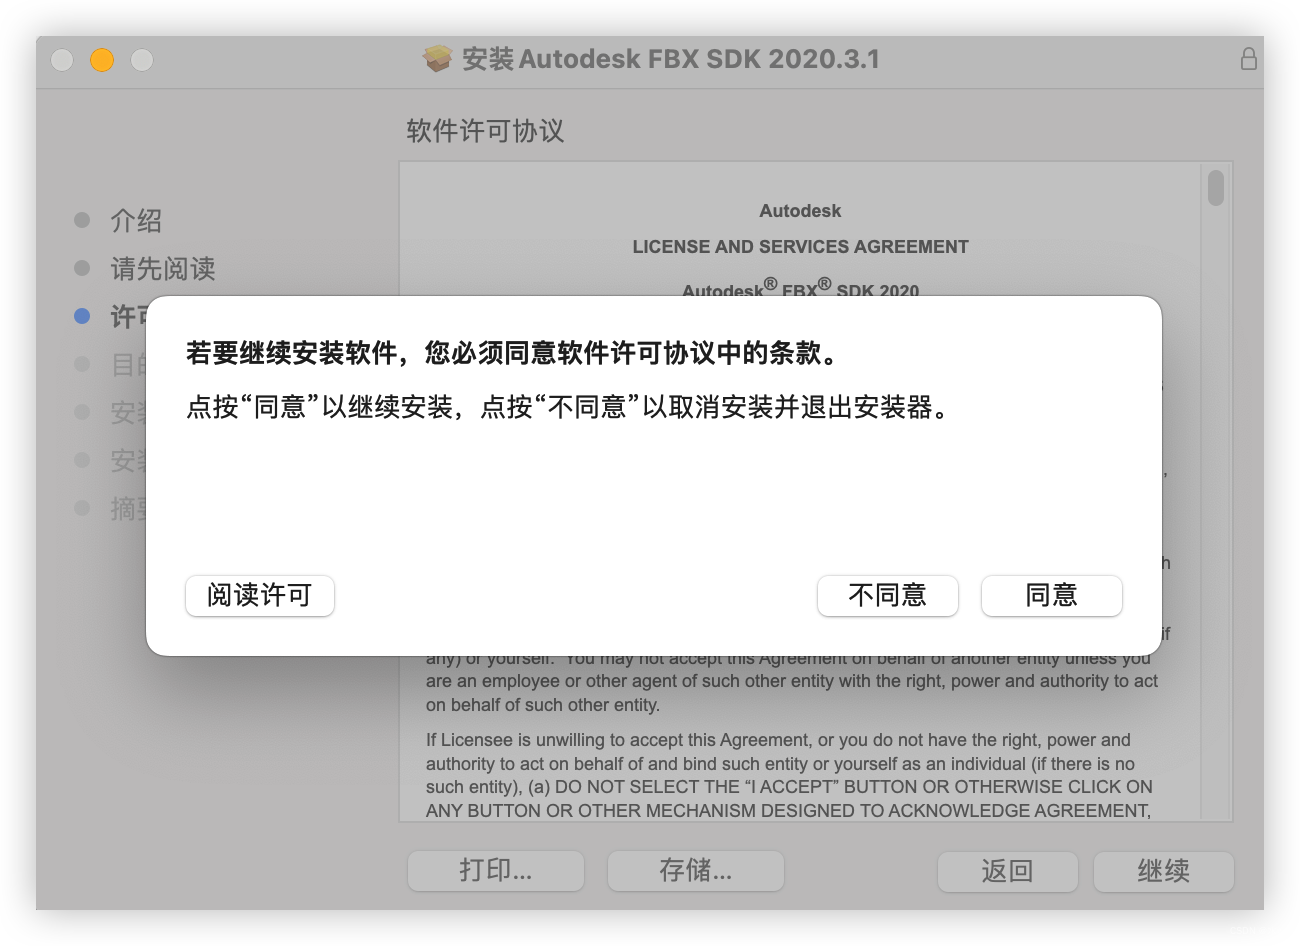Click the license text scrollbar thumb
Viewport: 1300px width, 946px height.
(x=1216, y=187)
